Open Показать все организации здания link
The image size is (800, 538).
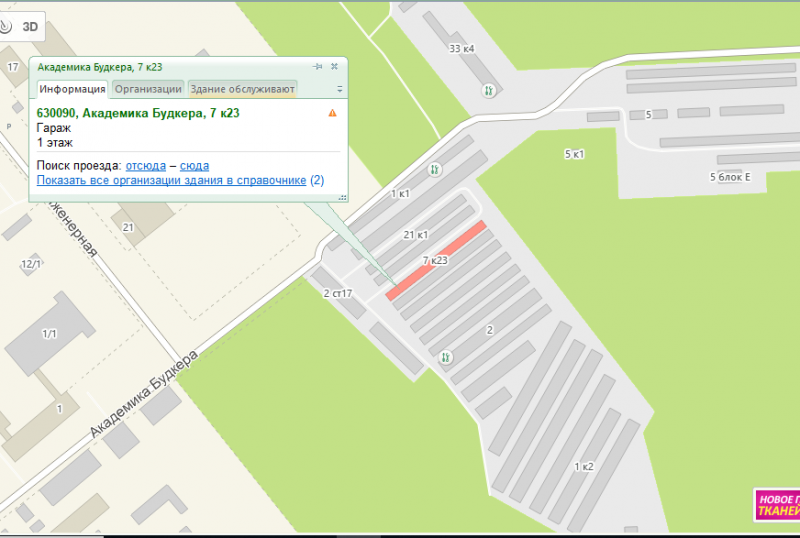coord(171,180)
